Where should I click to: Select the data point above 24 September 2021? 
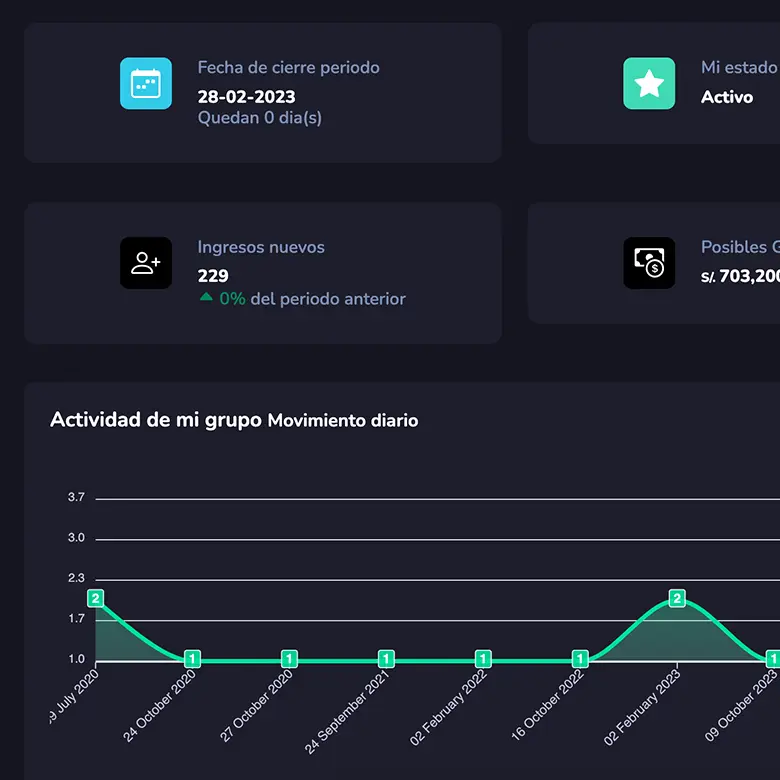point(386,659)
